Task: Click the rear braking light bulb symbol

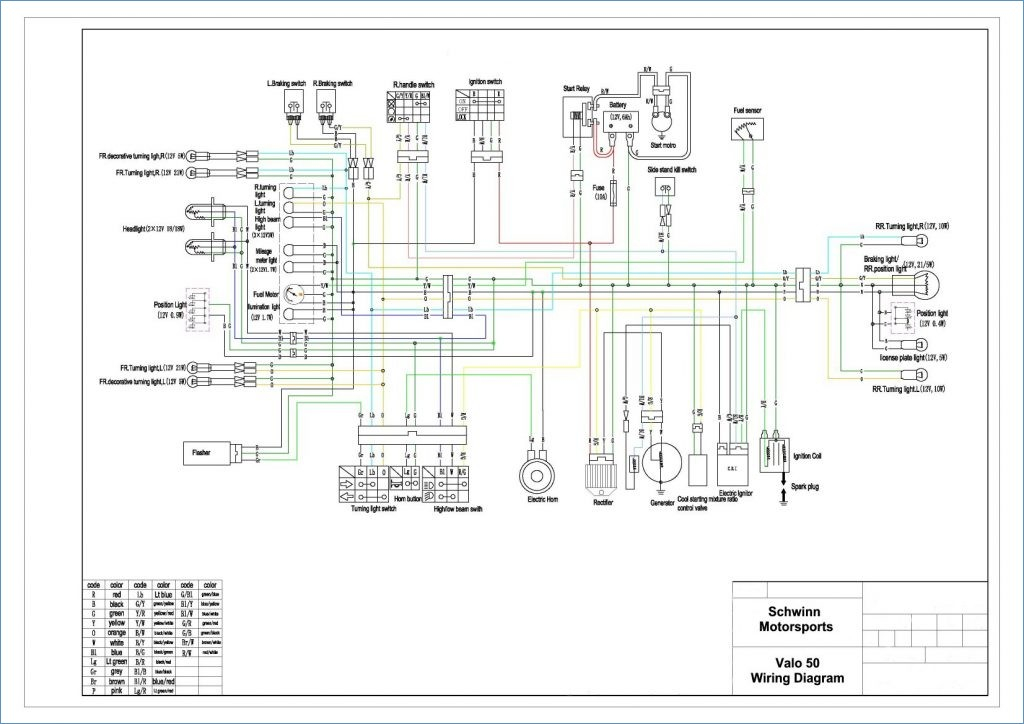Action: pyautogui.click(x=916, y=285)
